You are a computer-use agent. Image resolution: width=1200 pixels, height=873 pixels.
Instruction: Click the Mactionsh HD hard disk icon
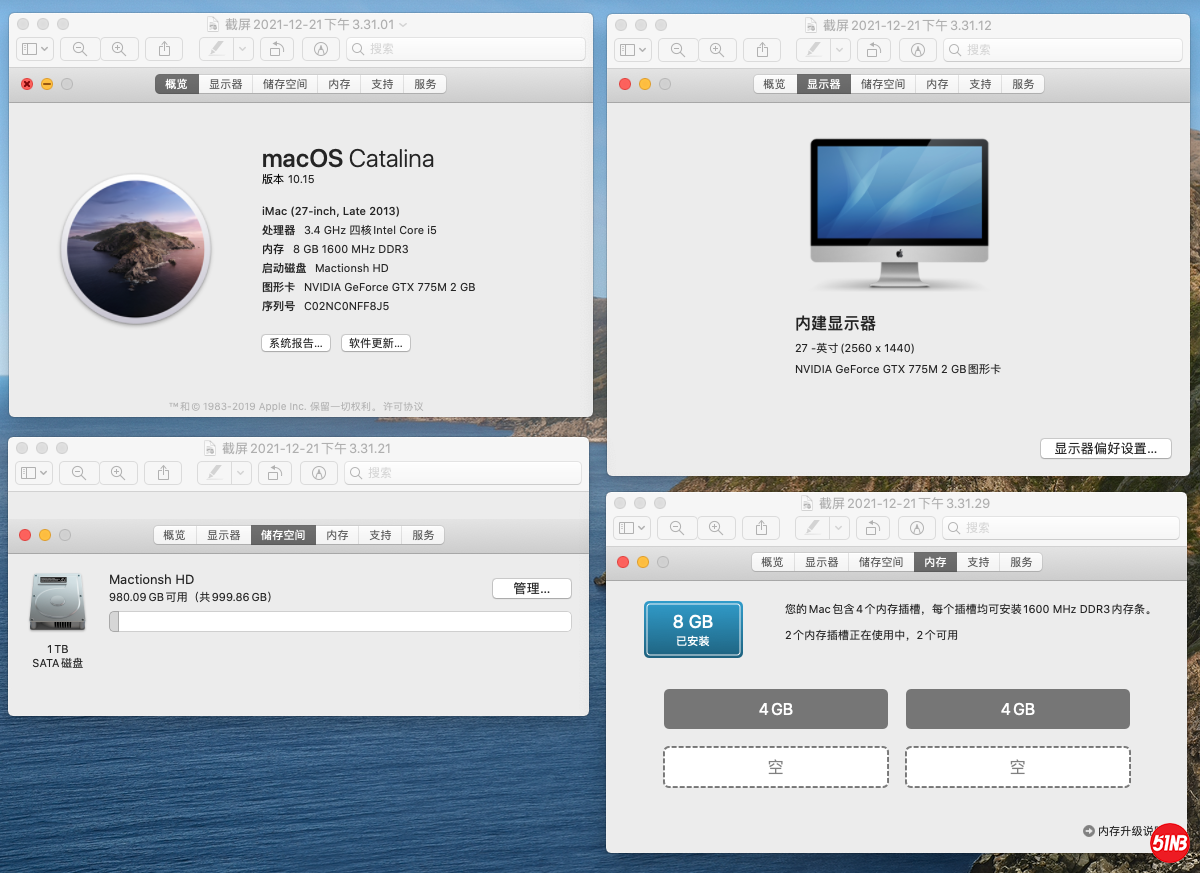(x=57, y=602)
